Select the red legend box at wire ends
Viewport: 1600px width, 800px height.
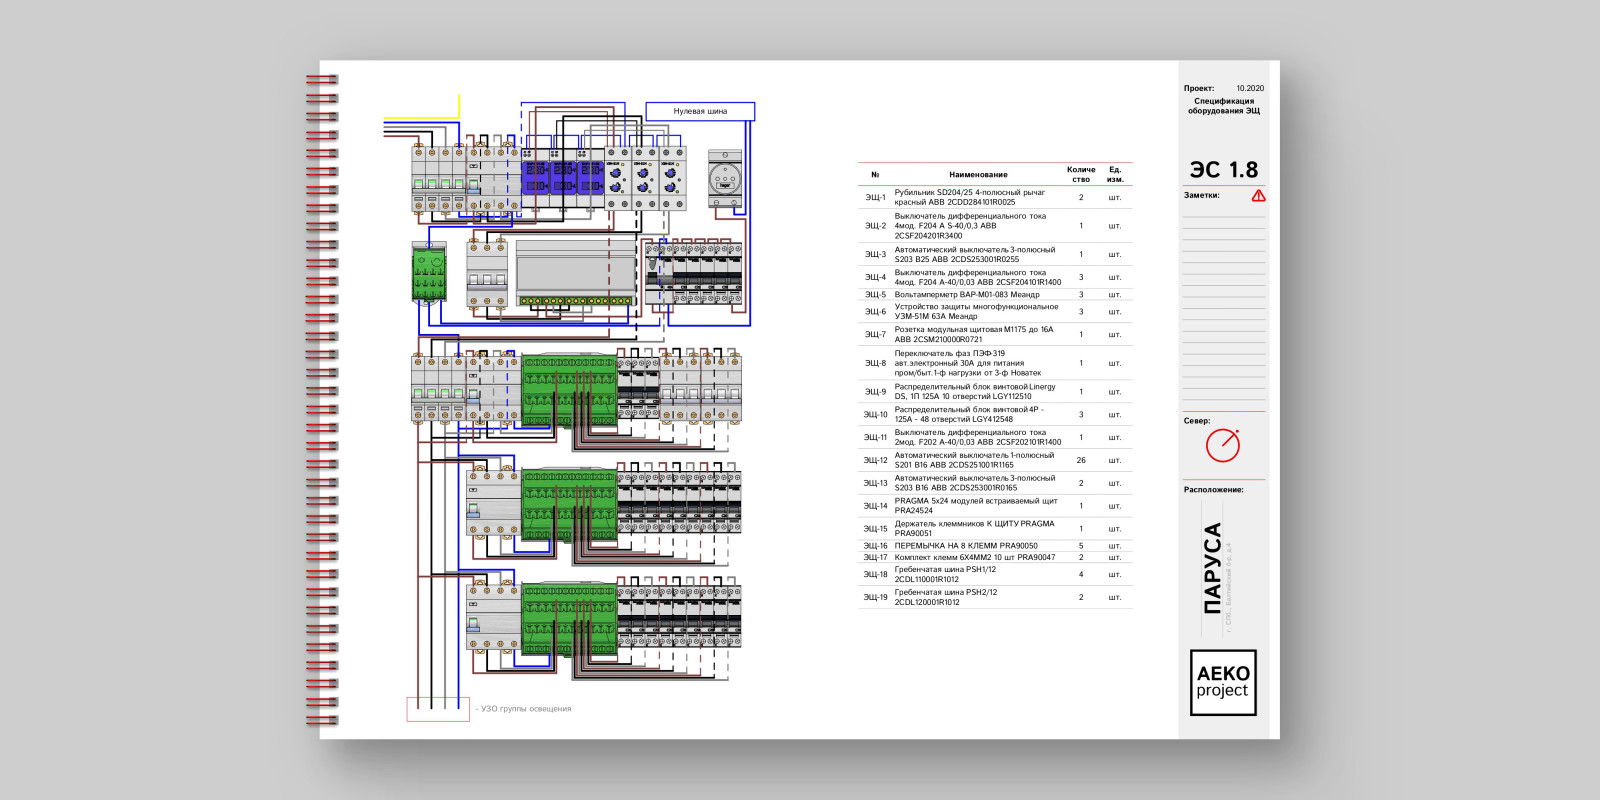pos(437,709)
